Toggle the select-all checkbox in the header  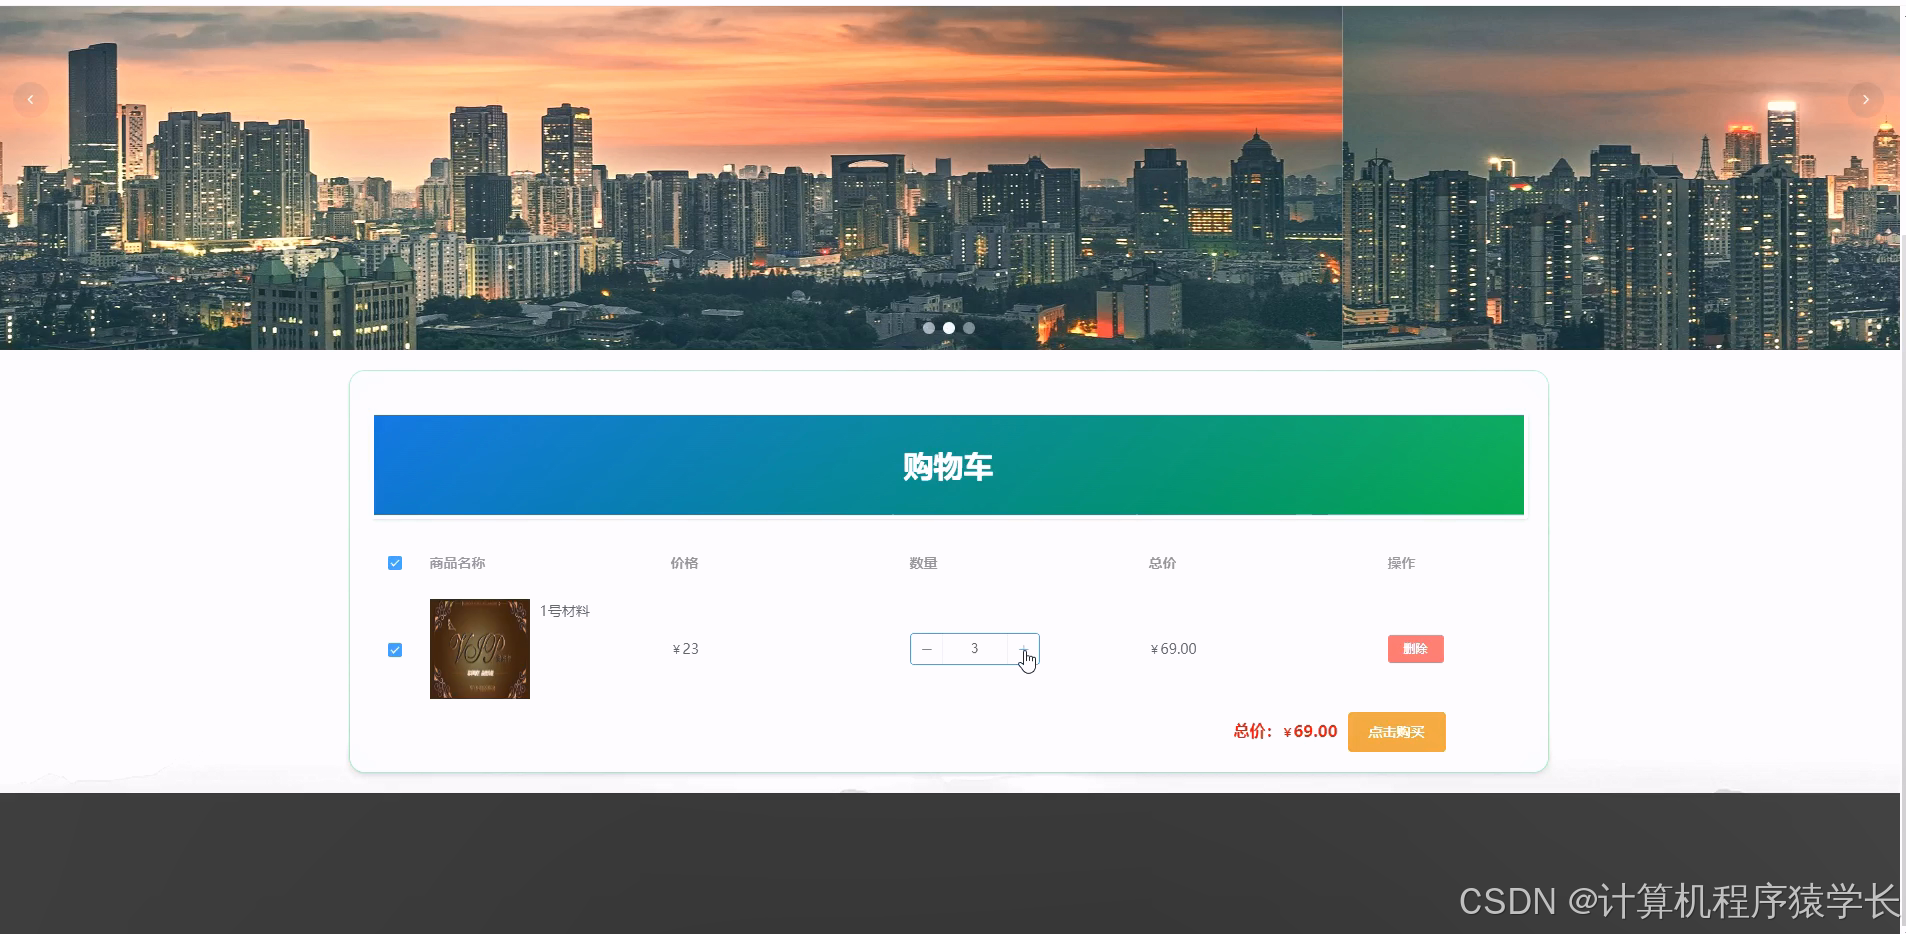395,563
